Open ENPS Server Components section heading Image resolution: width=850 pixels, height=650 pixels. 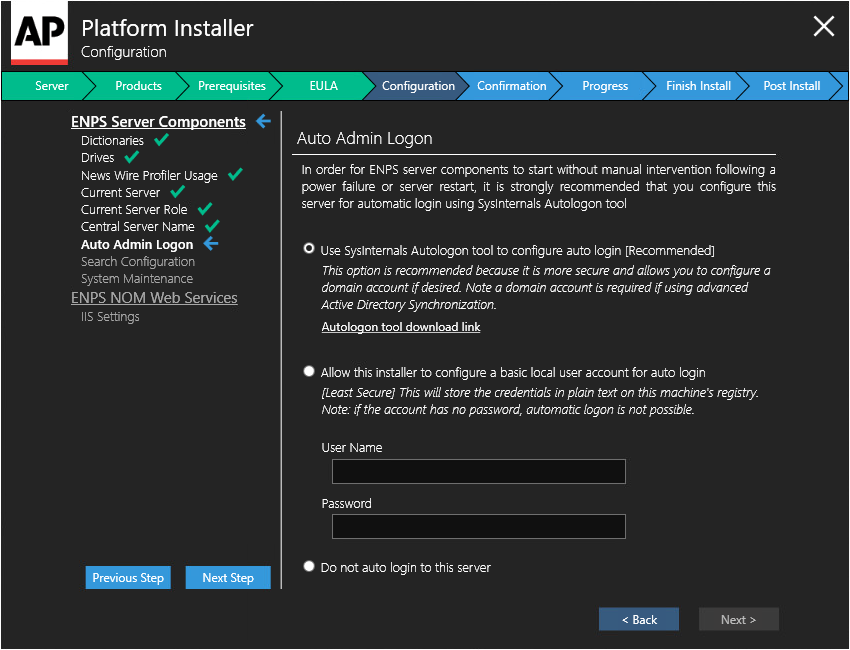click(x=158, y=121)
